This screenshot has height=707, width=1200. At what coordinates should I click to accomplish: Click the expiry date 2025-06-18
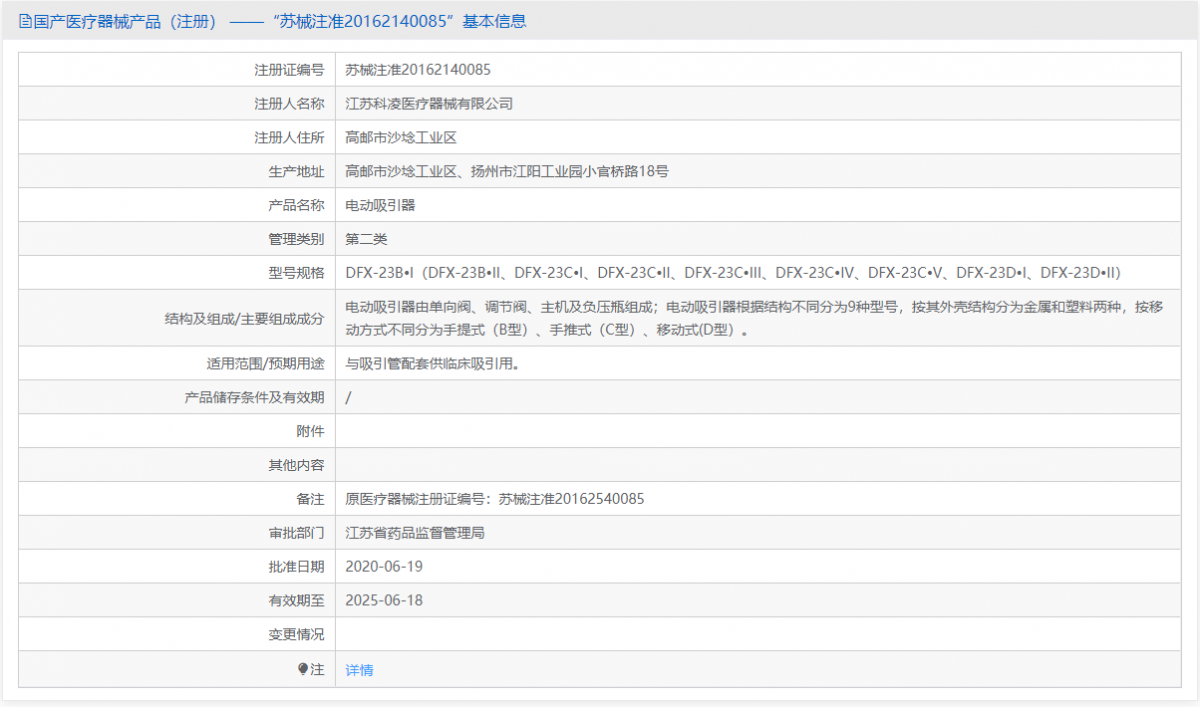point(384,600)
